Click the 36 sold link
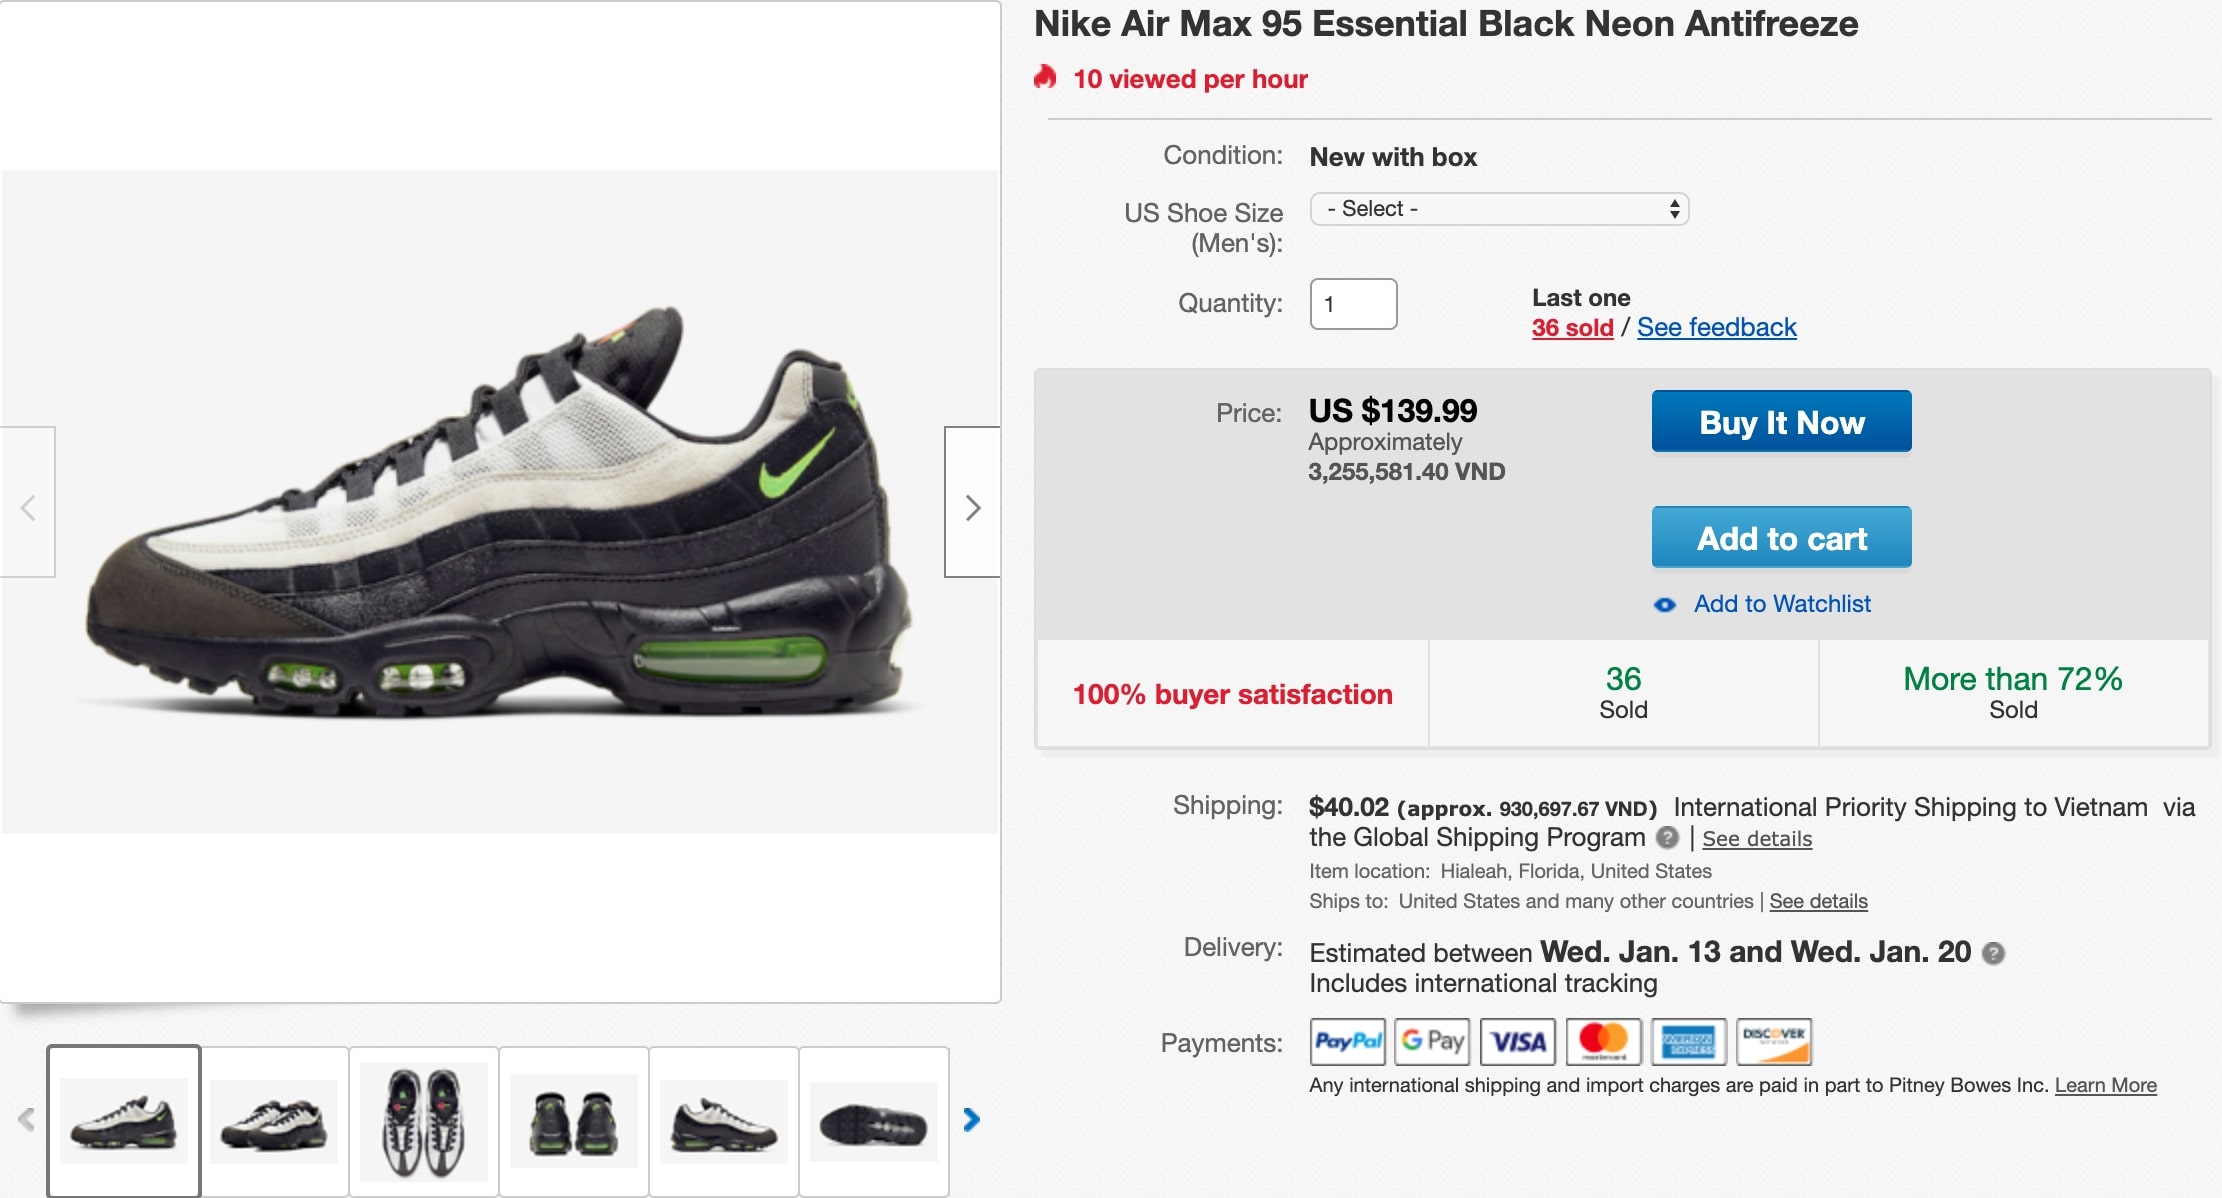The image size is (2222, 1198). tap(1572, 327)
